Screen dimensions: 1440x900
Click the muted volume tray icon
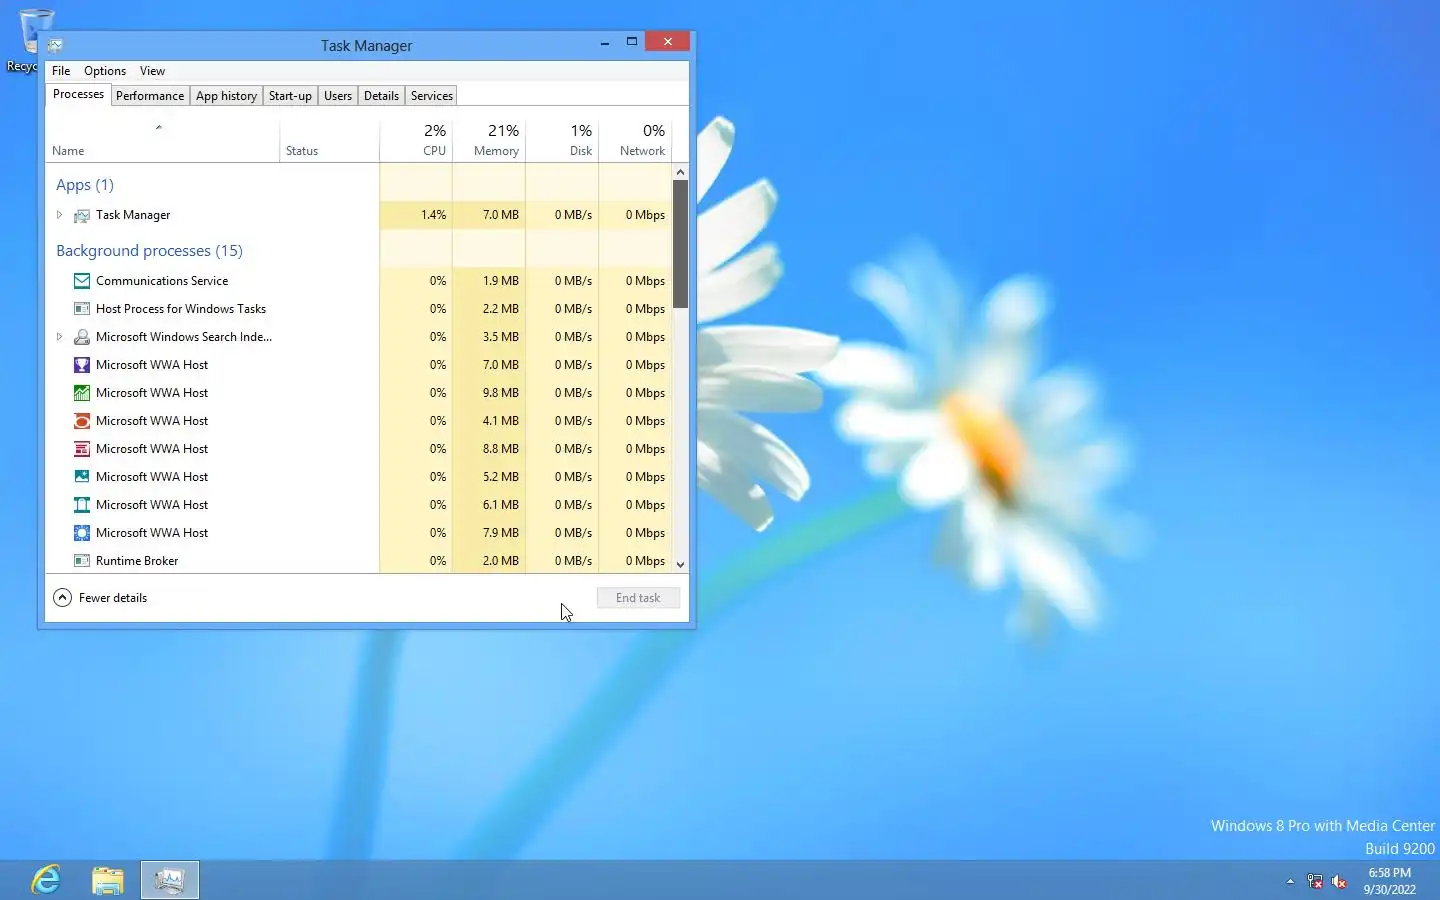coord(1339,881)
